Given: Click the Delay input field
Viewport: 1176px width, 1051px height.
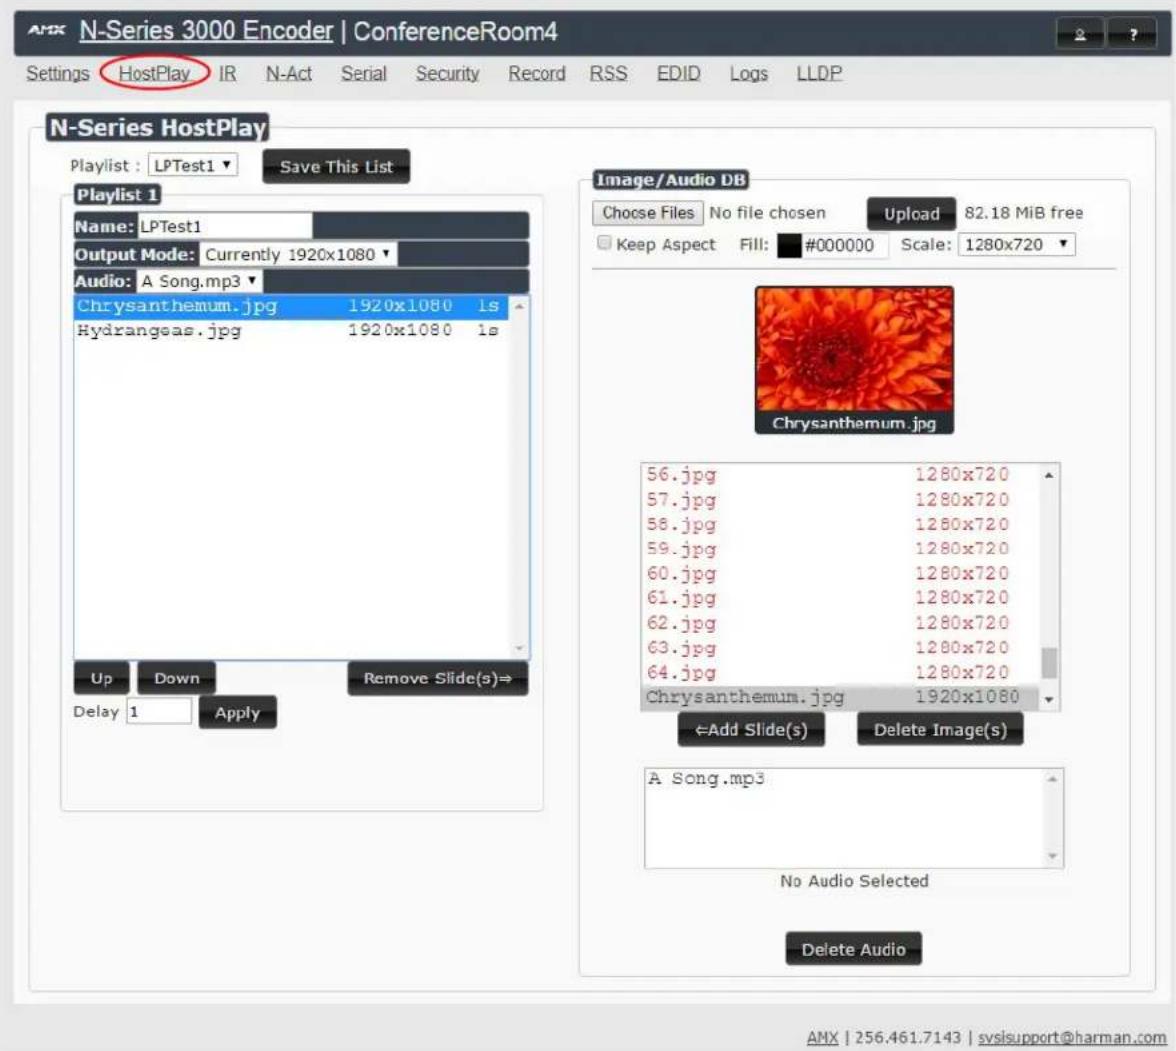Looking at the screenshot, I should (159, 711).
